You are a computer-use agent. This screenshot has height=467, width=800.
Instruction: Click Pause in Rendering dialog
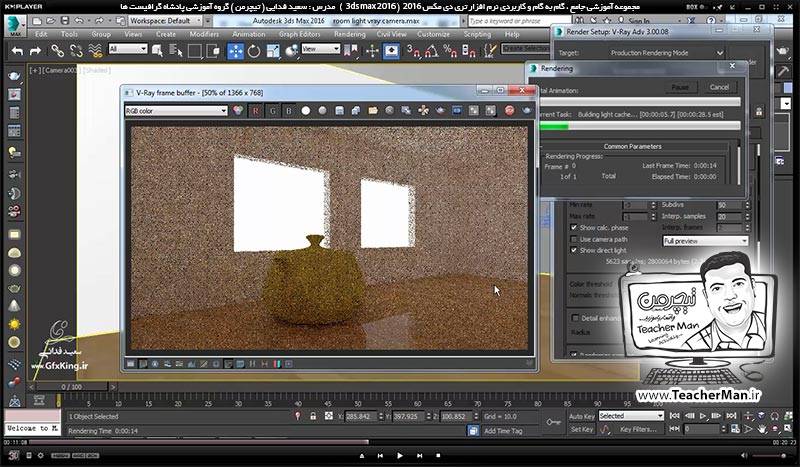click(x=680, y=87)
